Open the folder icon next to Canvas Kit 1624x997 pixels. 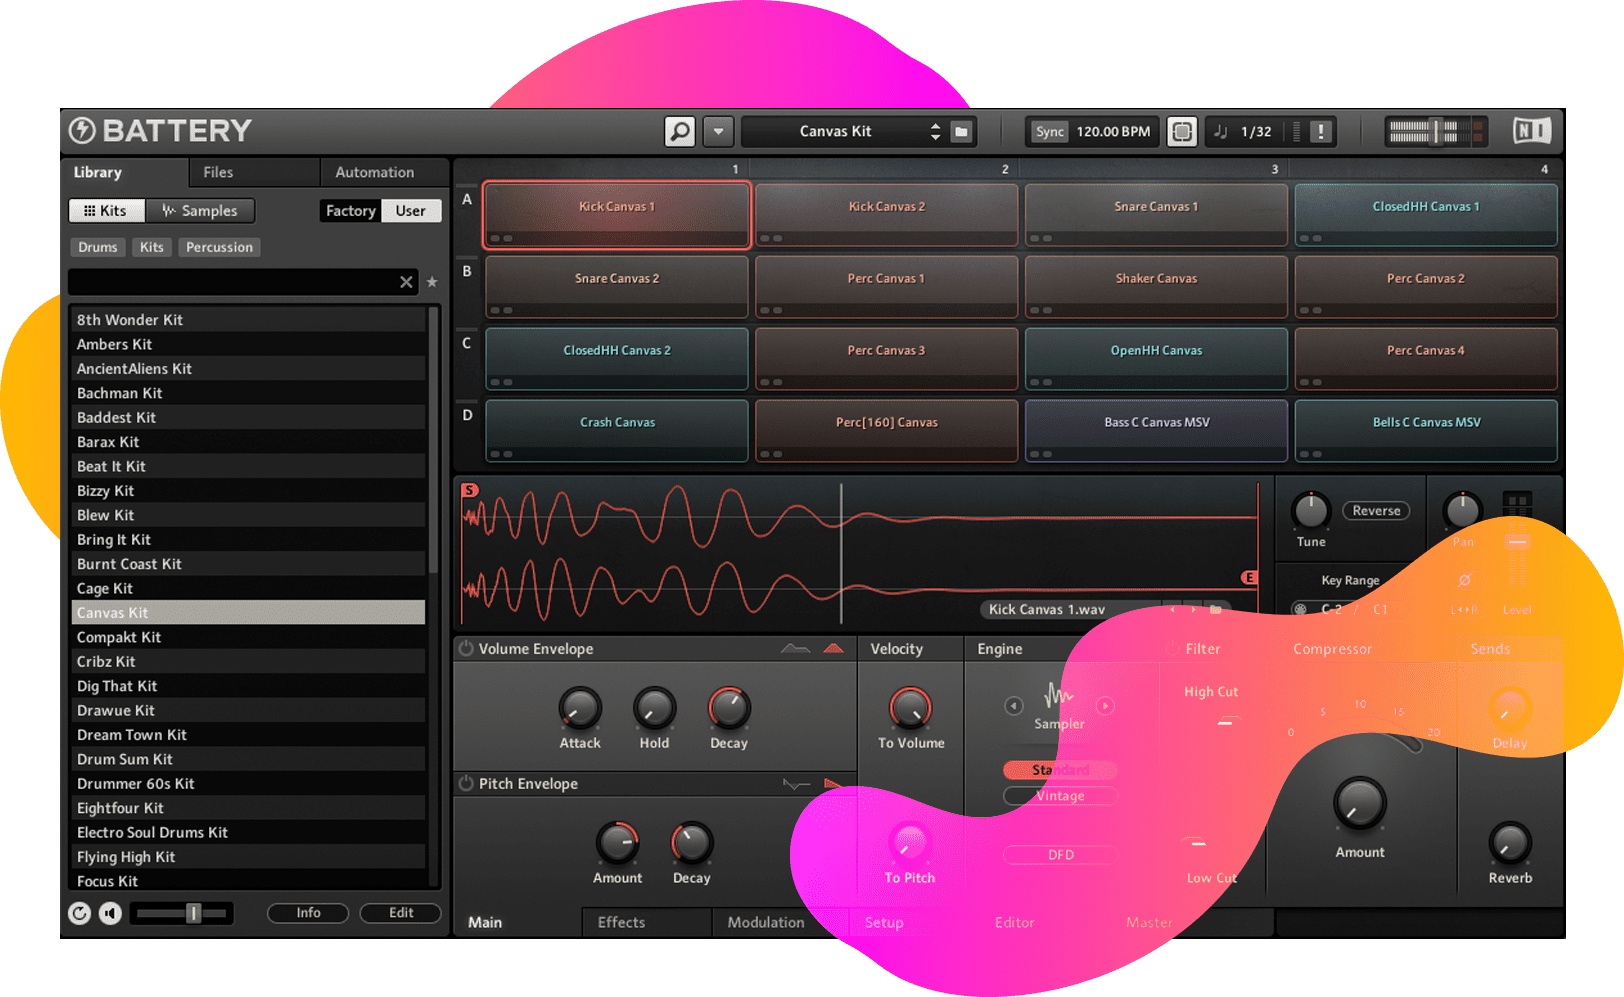pyautogui.click(x=961, y=131)
